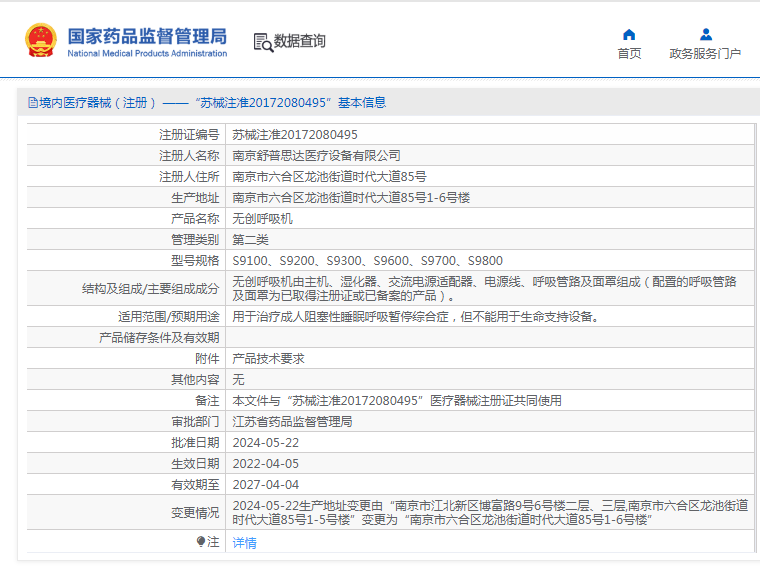The height and width of the screenshot is (568, 760).
Task: Click the lightbulb icon beside 注
Action: 201,542
